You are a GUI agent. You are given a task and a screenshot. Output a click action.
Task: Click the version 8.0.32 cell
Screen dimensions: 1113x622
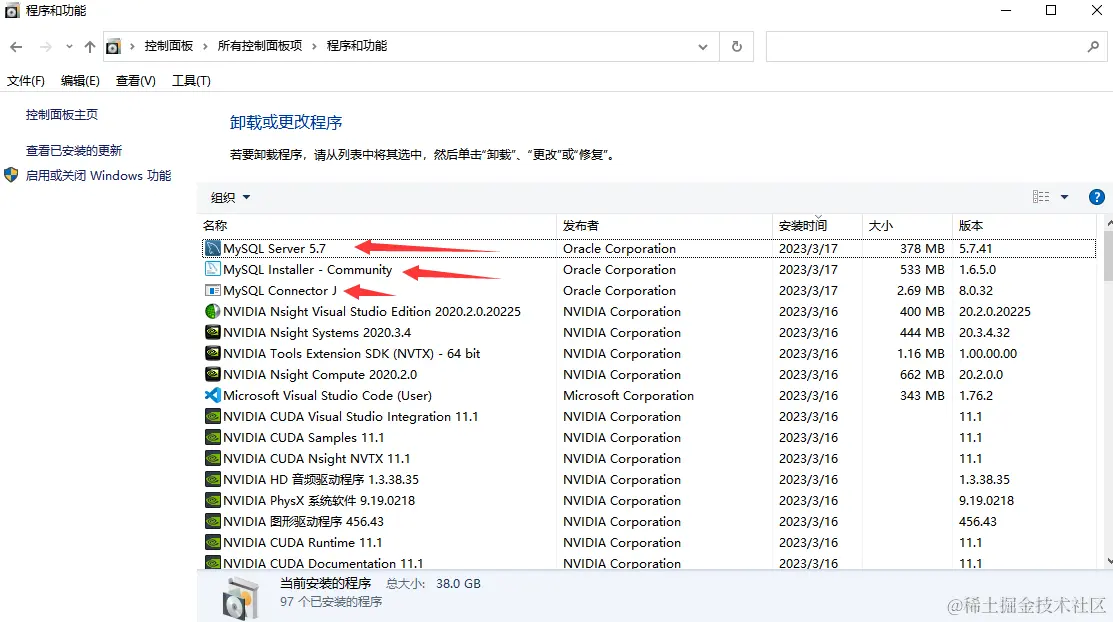point(975,290)
